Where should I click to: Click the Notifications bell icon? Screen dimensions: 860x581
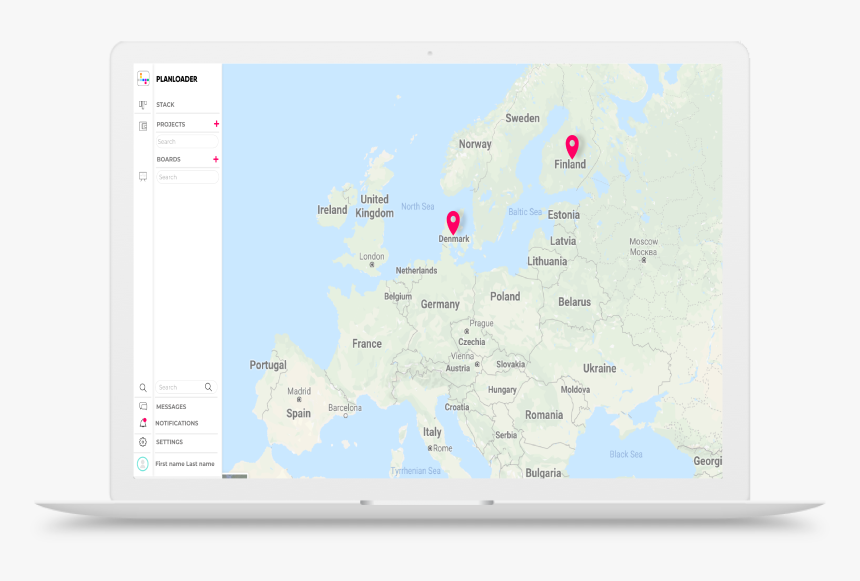[143, 423]
